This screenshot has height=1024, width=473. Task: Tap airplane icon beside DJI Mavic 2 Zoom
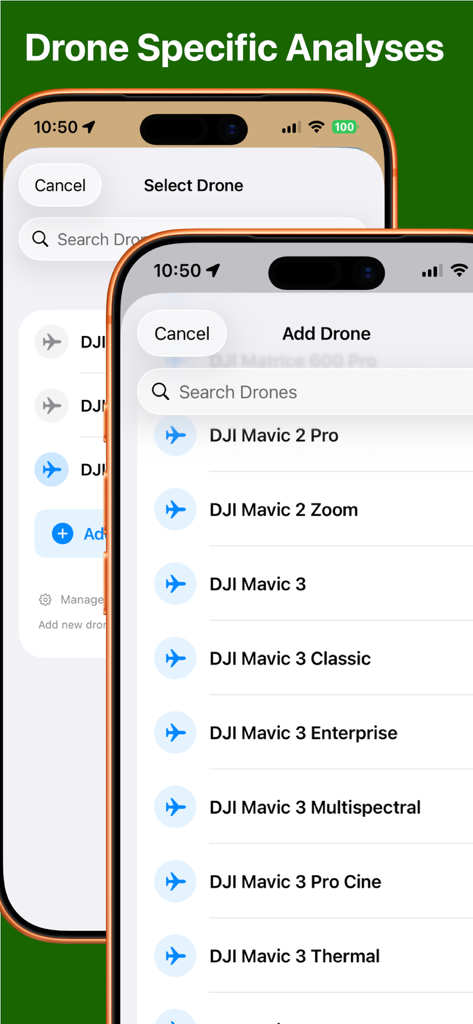point(175,509)
